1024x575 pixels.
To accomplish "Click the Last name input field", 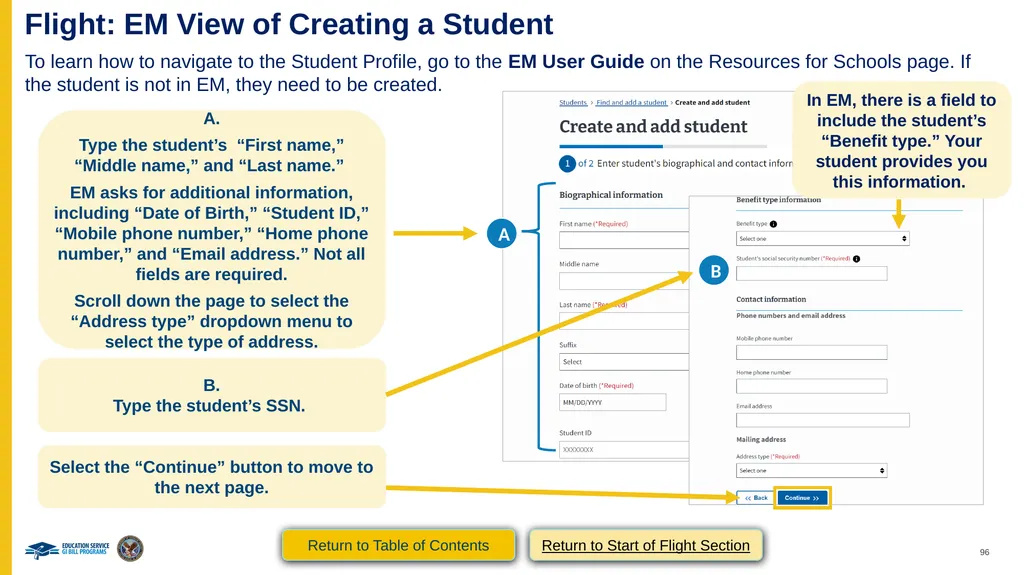I will (624, 321).
